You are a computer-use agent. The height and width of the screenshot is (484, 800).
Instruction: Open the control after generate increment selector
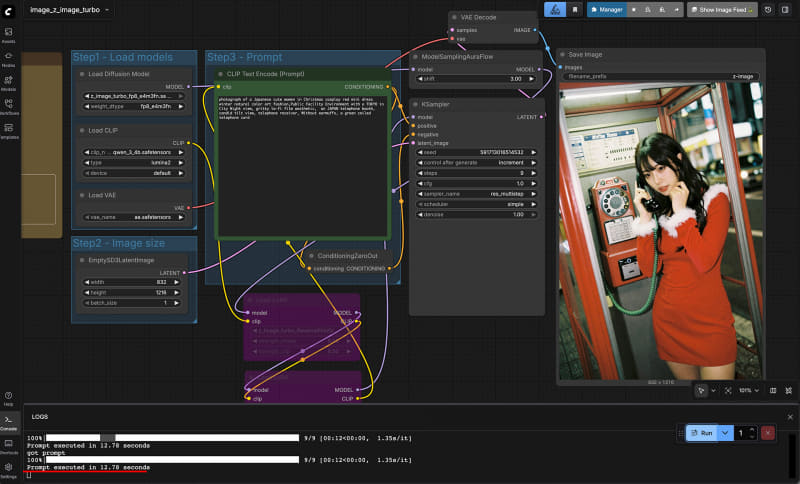pyautogui.click(x=477, y=163)
